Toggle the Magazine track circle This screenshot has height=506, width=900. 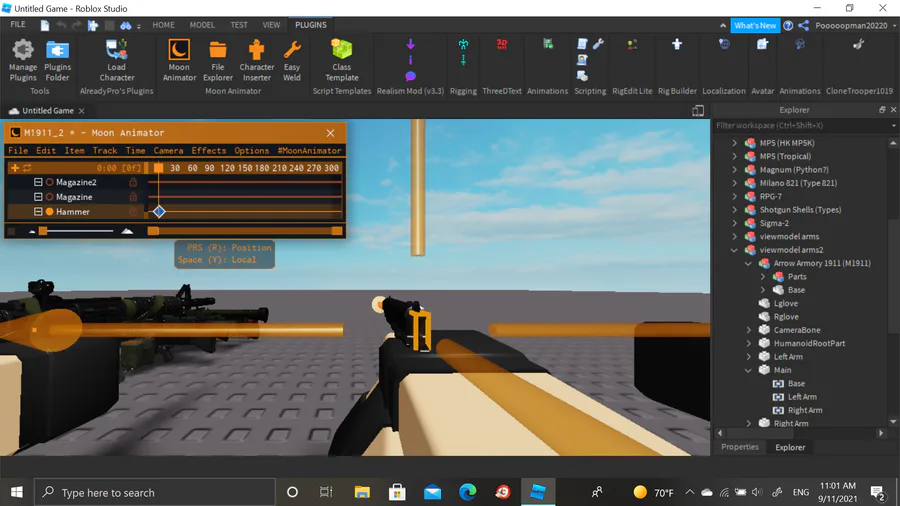point(50,197)
